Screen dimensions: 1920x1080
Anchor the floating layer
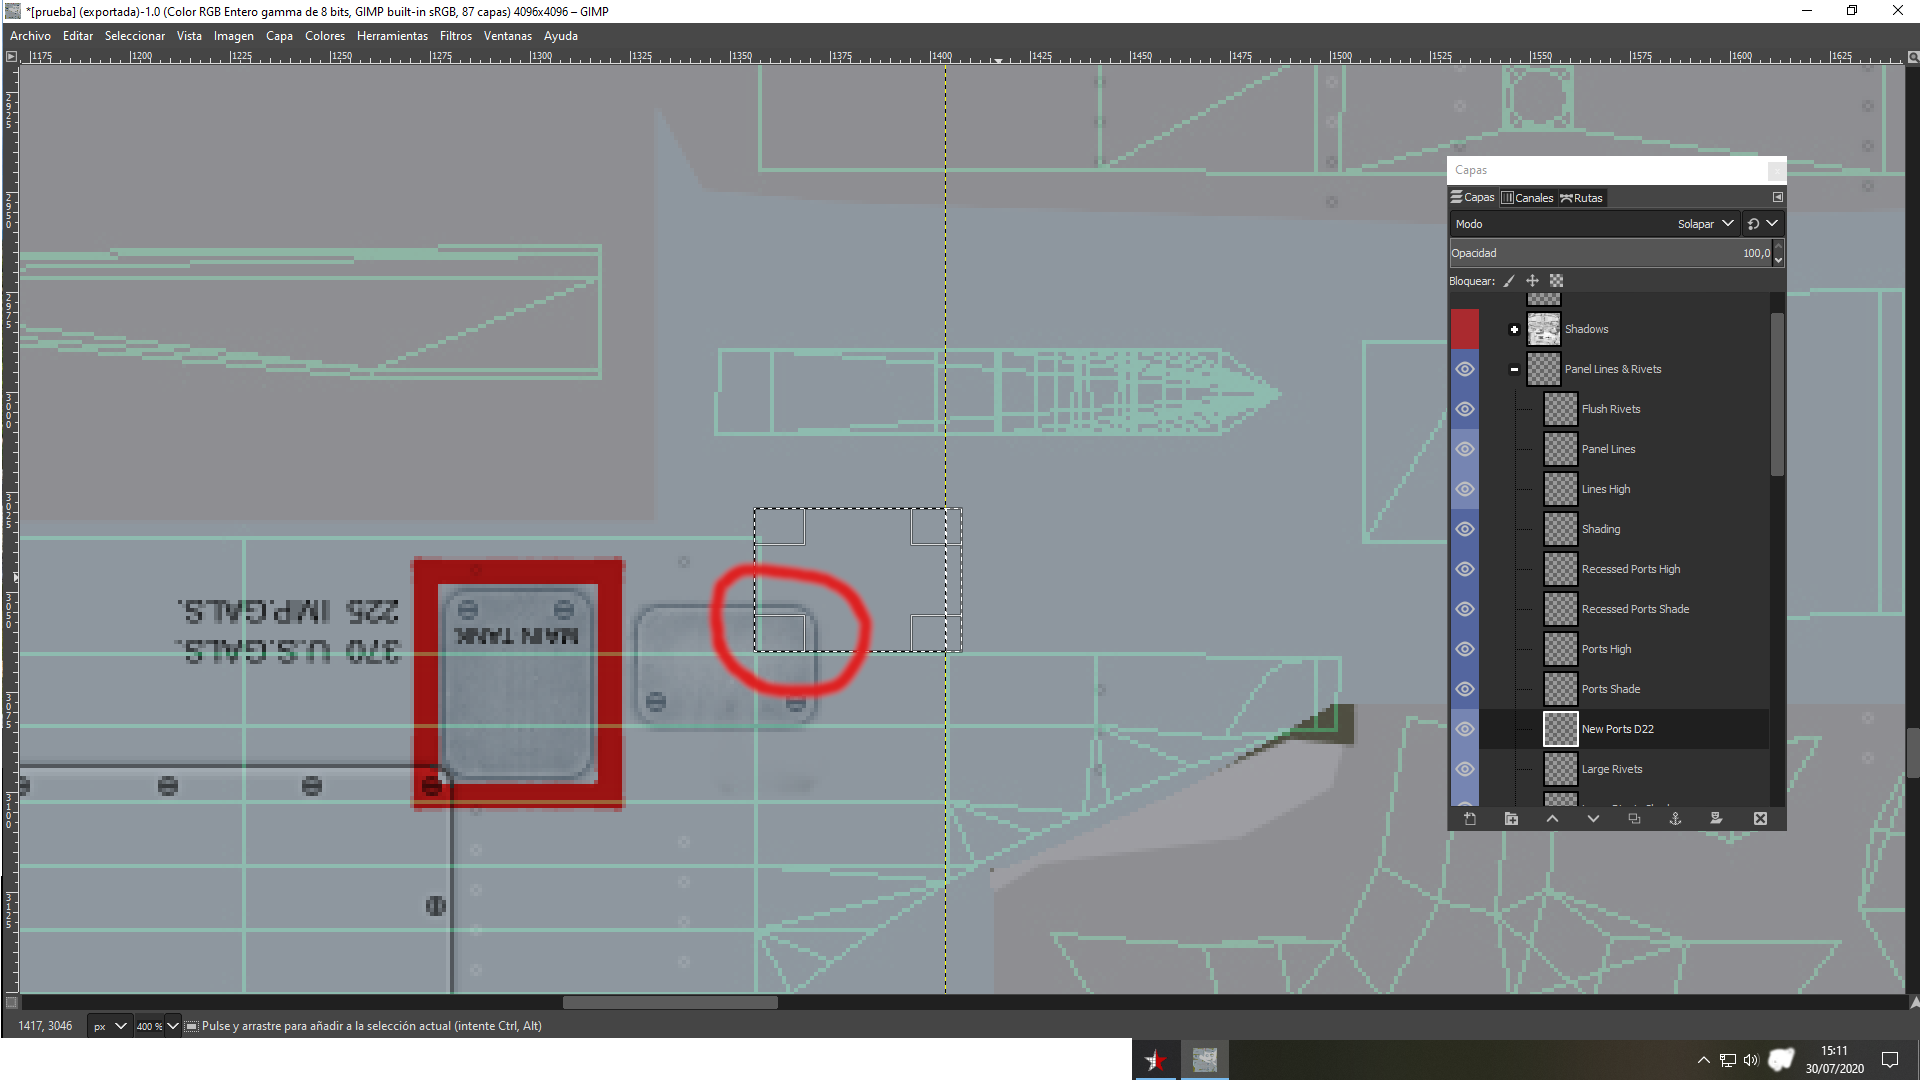[x=1675, y=819]
